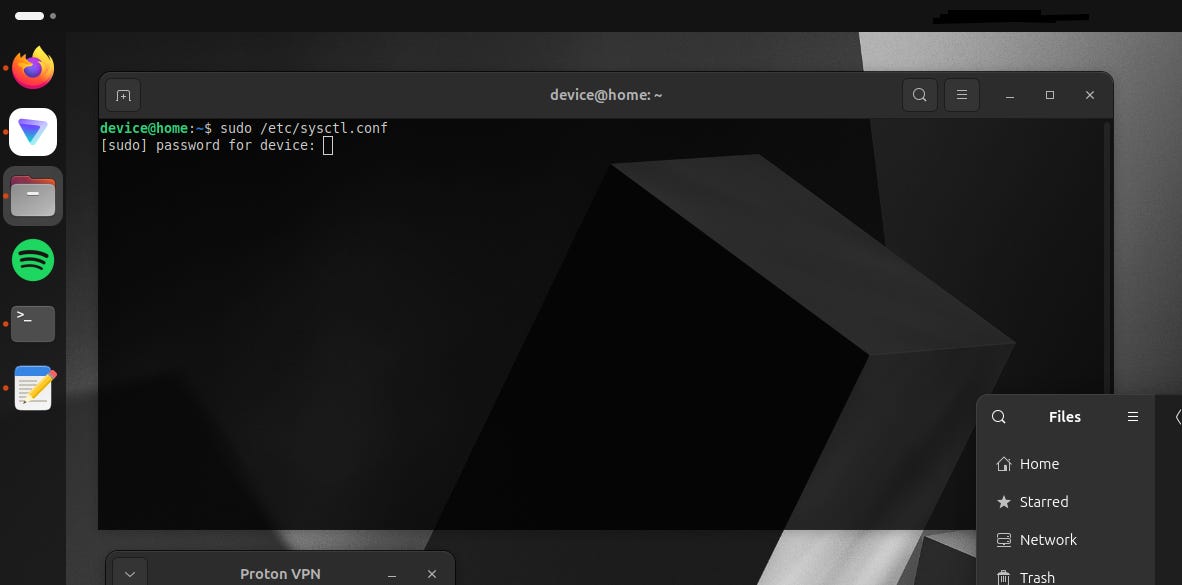Viewport: 1182px width, 585px height.
Task: Open a new terminal tab
Action: (x=123, y=95)
